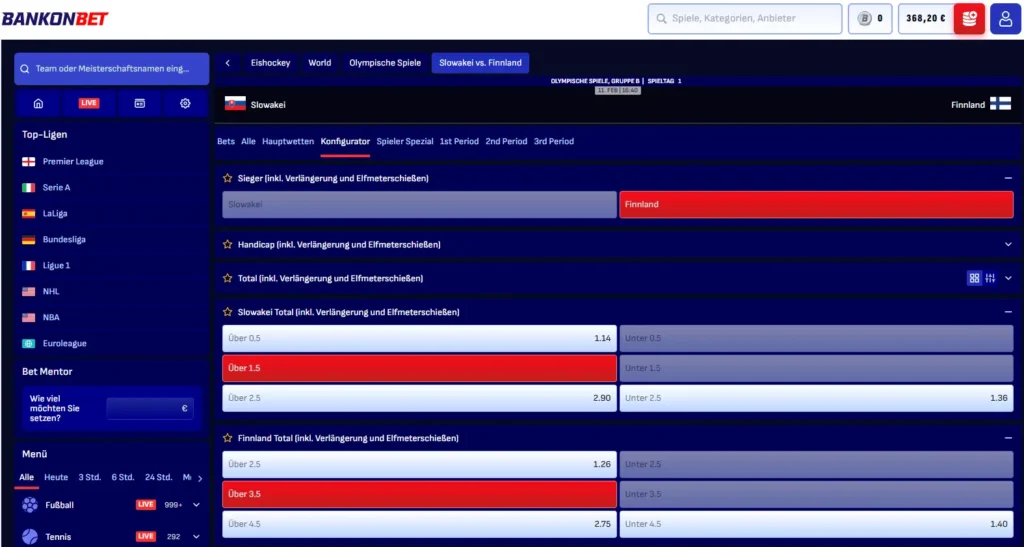Expand the Fußball sport list

(x=196, y=505)
